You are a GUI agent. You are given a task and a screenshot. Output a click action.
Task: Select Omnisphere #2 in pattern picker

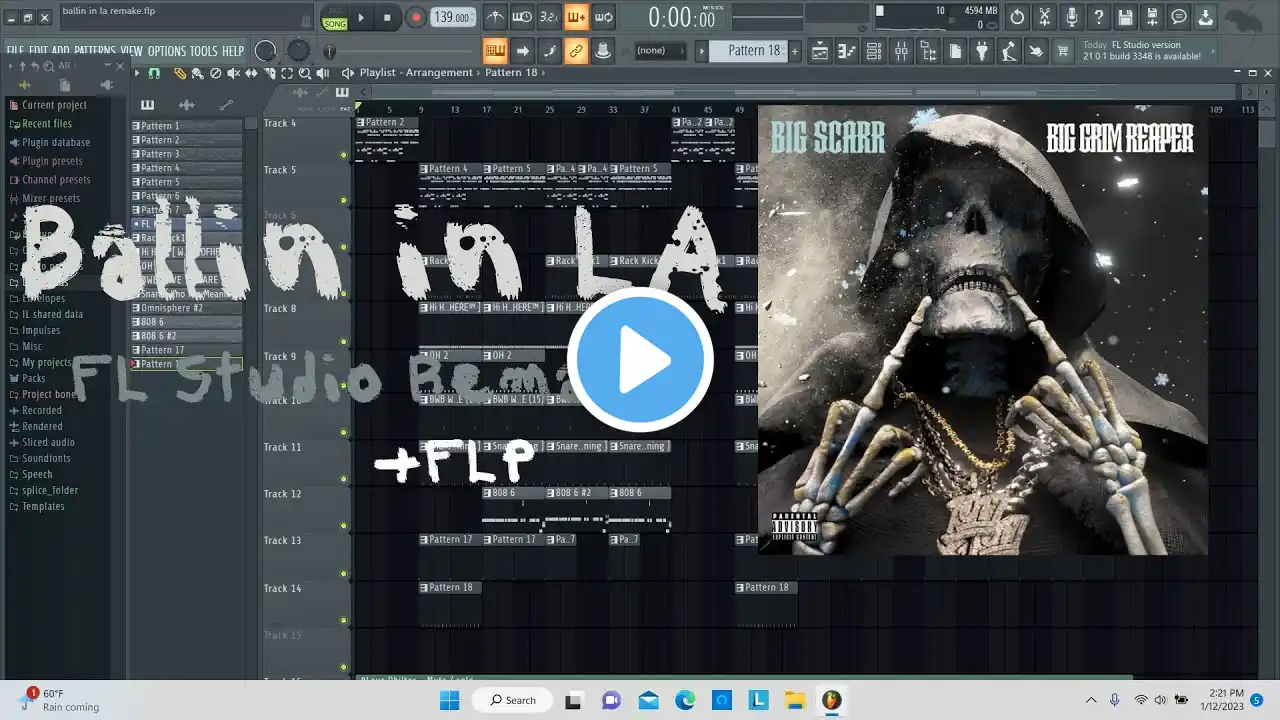[187, 308]
